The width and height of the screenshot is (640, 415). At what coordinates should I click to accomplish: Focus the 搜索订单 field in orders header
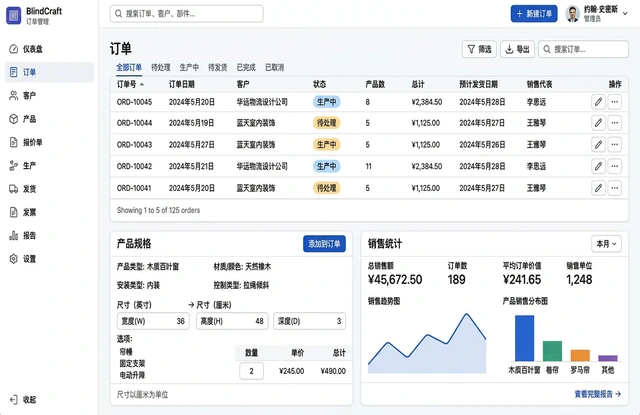tap(583, 49)
